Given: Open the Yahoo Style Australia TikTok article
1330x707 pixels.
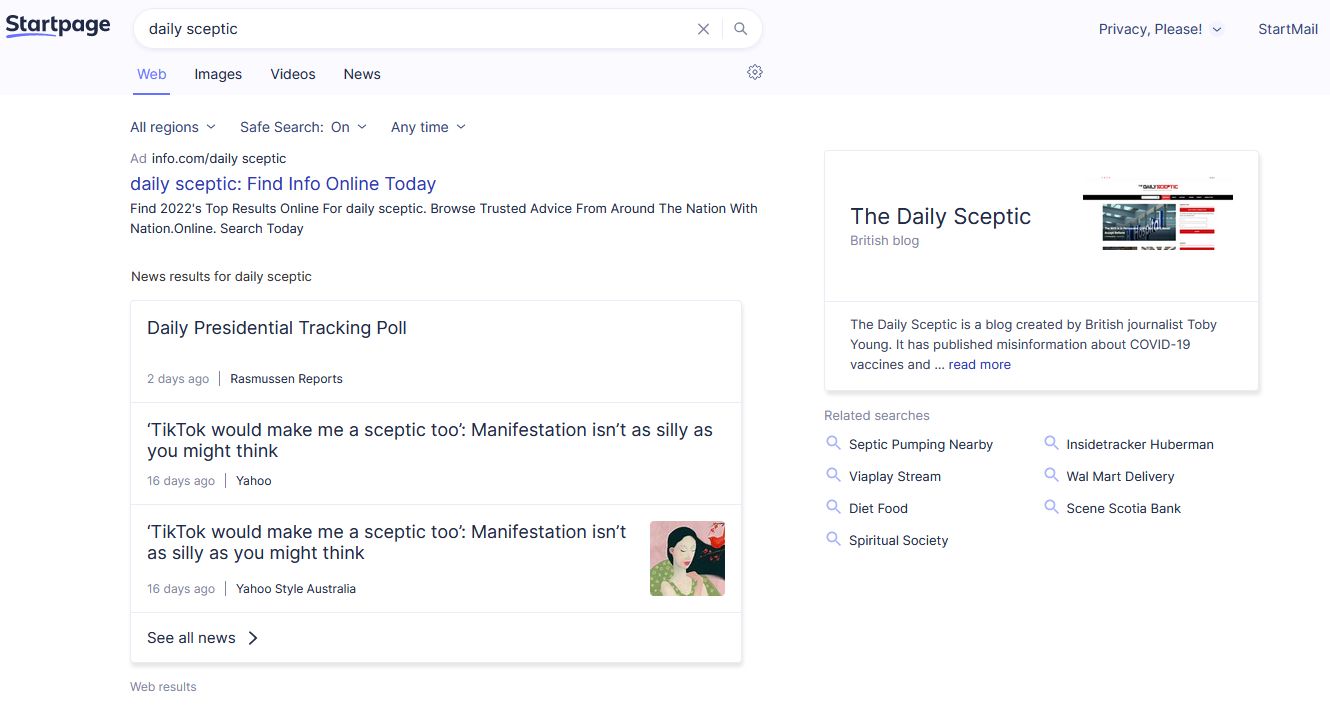Looking at the screenshot, I should 387,542.
